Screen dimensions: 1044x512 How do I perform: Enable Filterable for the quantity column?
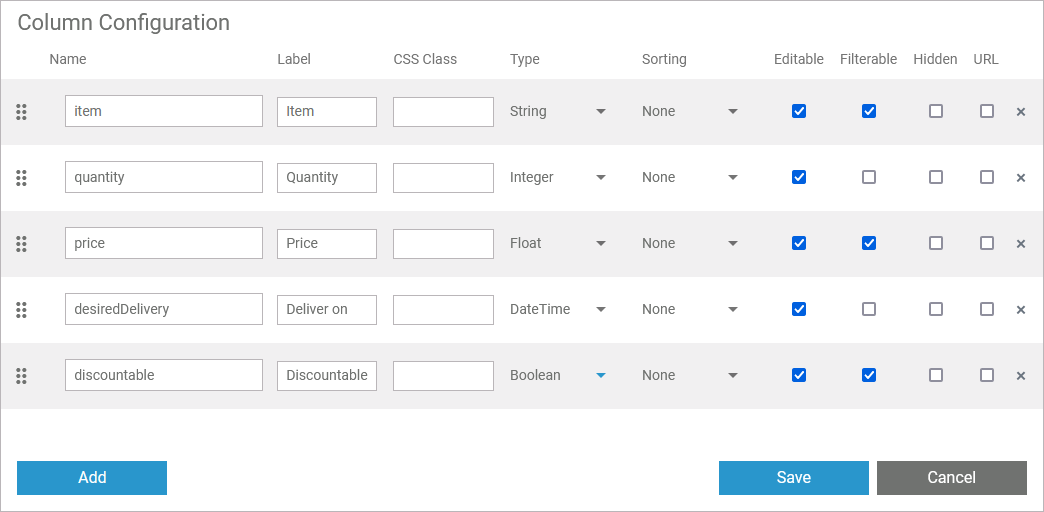pyautogui.click(x=868, y=177)
